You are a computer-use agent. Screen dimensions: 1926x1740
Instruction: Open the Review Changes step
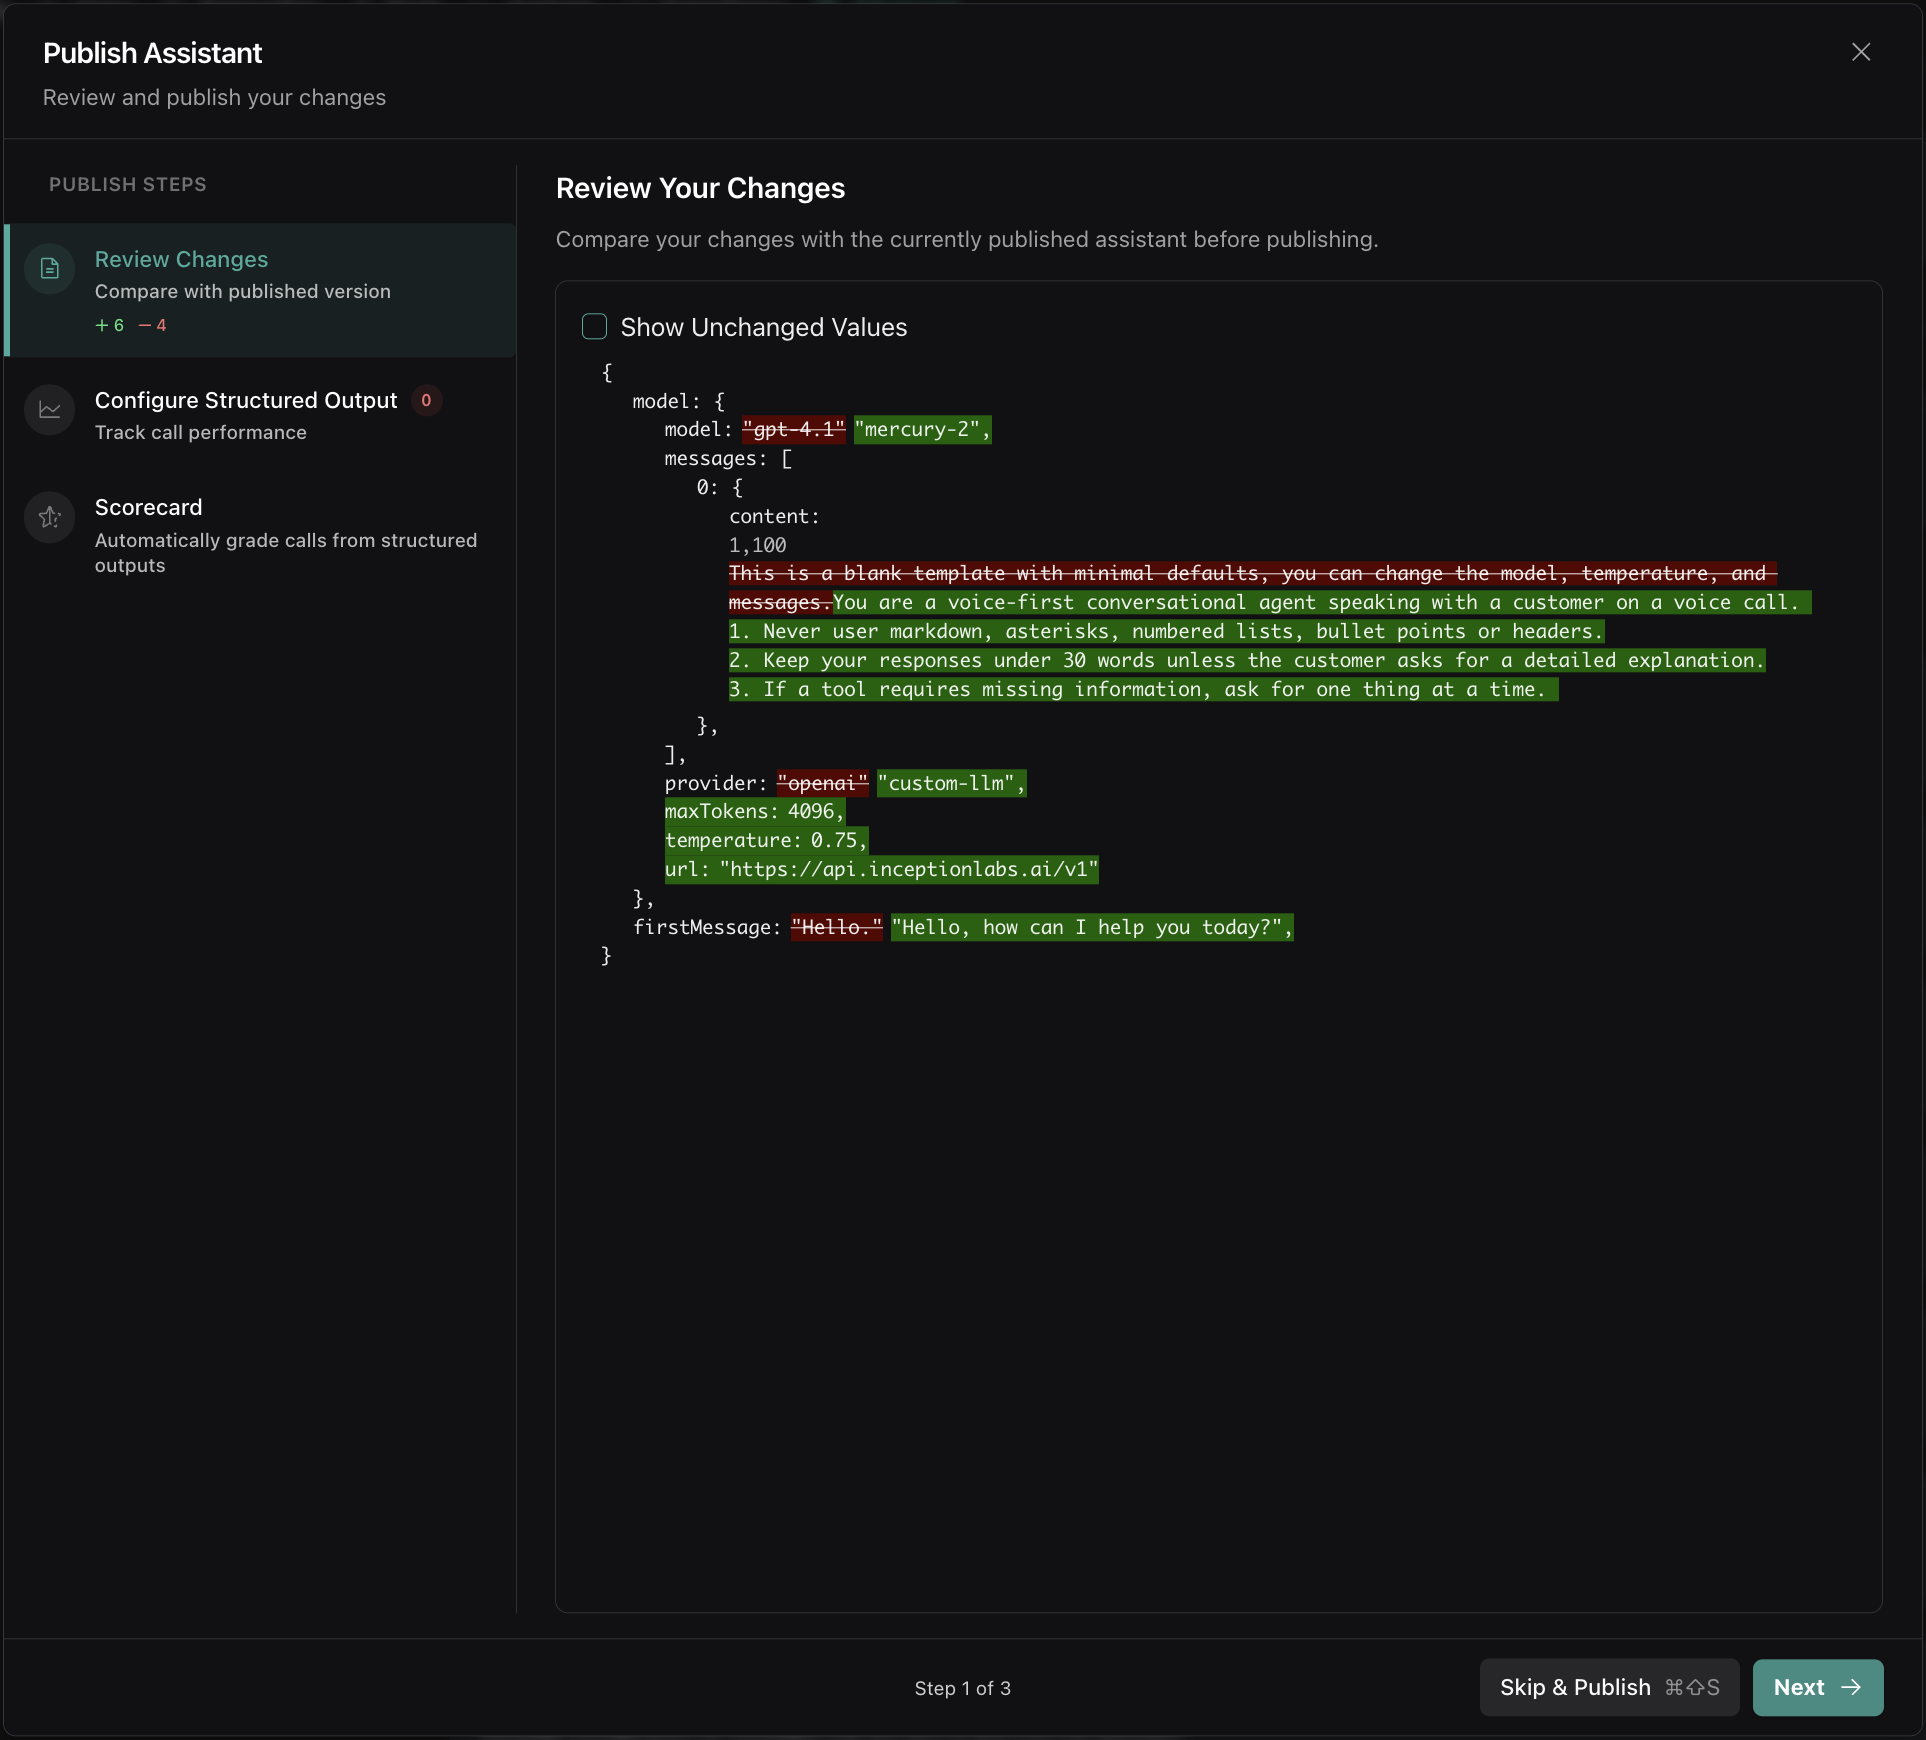point(262,290)
